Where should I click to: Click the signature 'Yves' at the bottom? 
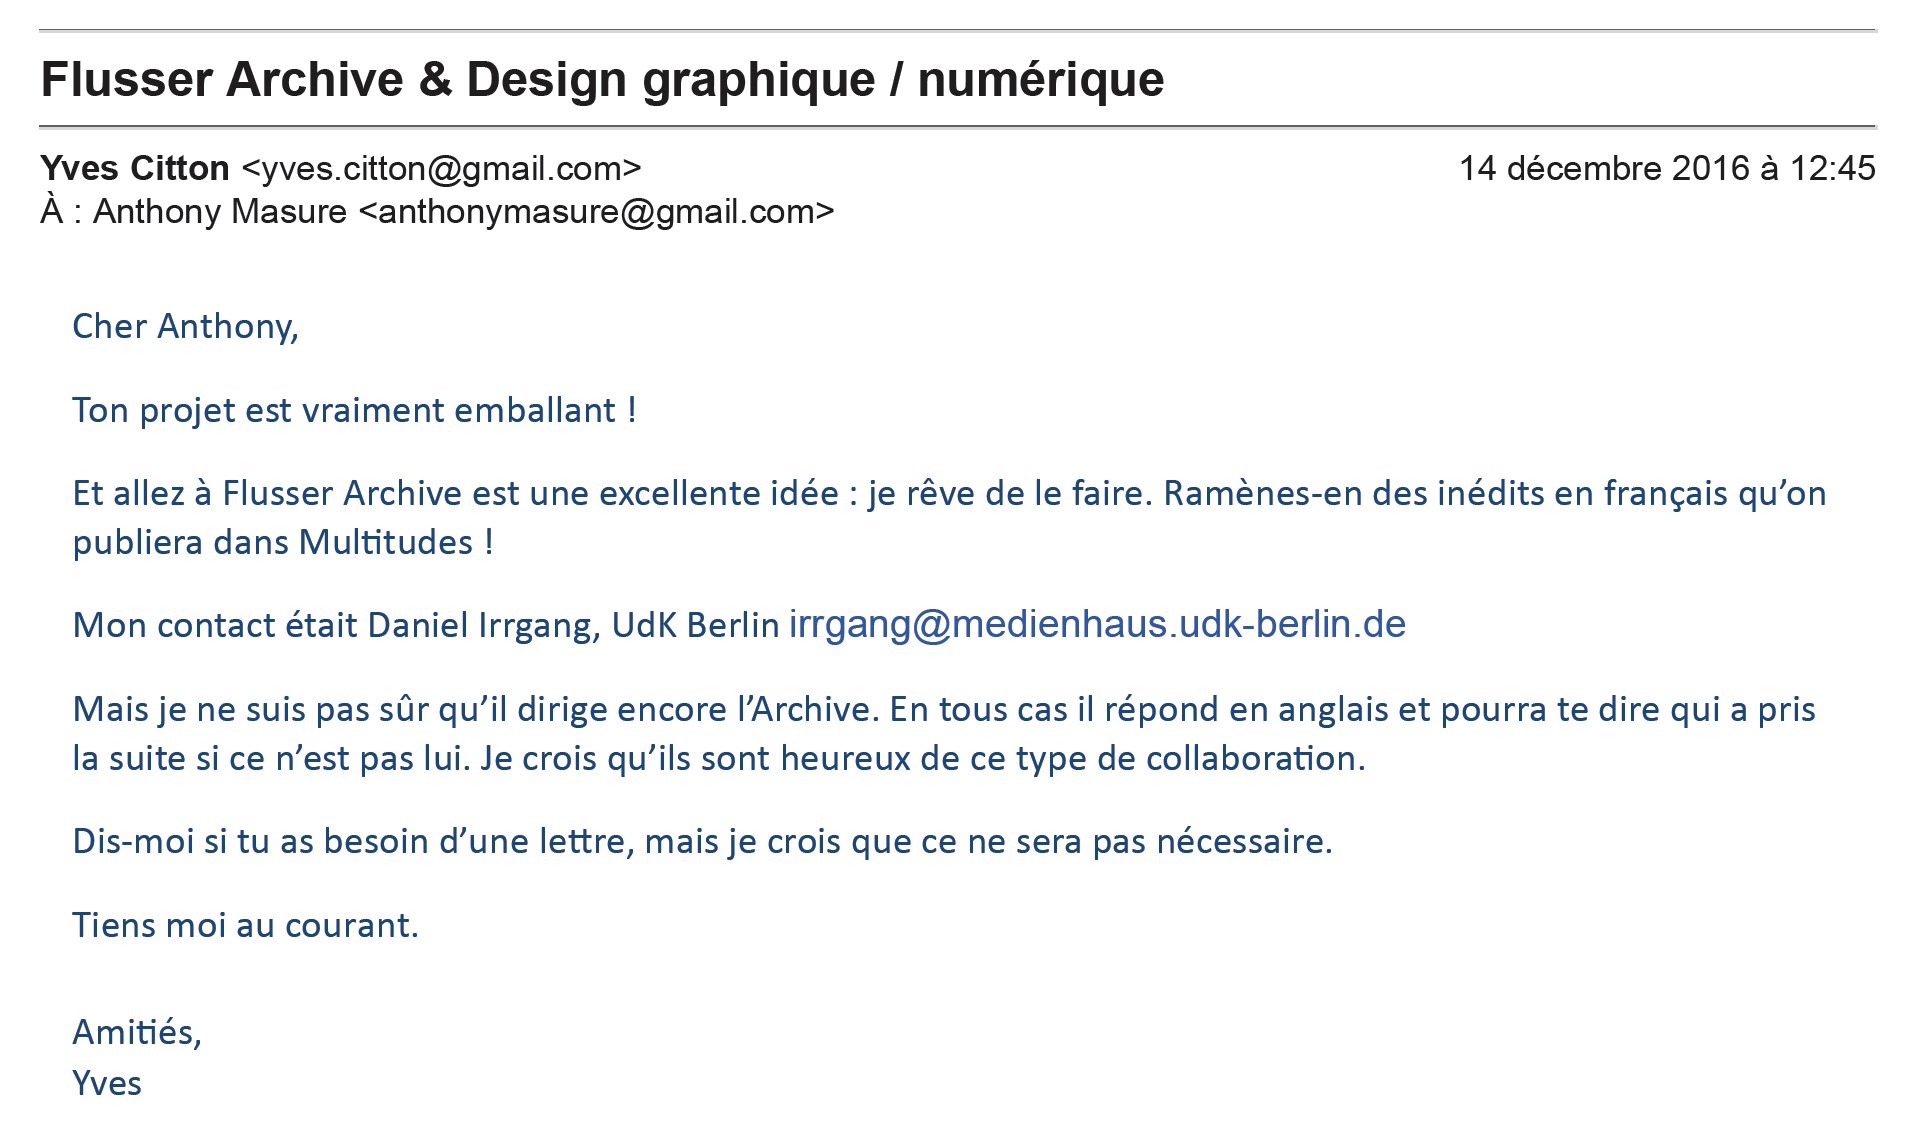click(x=107, y=1084)
